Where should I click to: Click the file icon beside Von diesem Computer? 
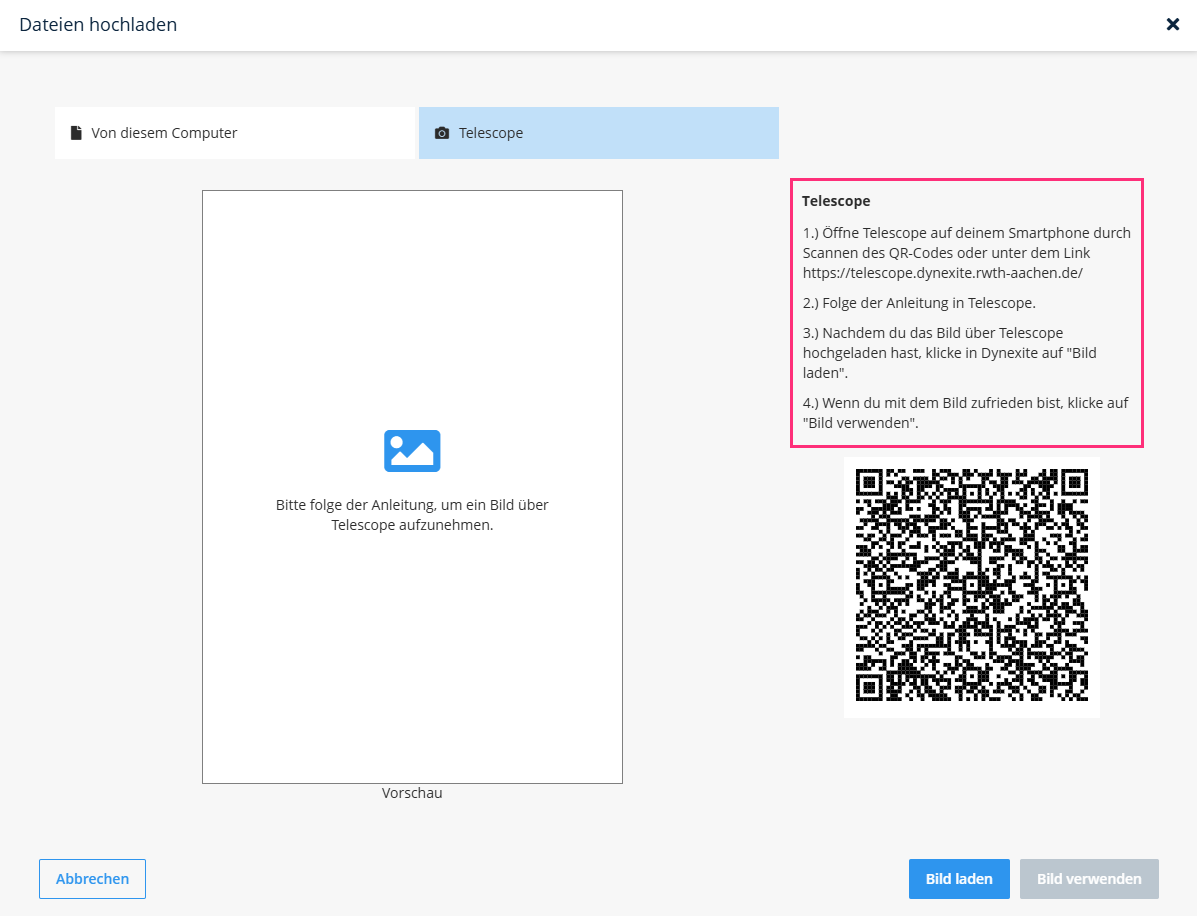click(76, 133)
